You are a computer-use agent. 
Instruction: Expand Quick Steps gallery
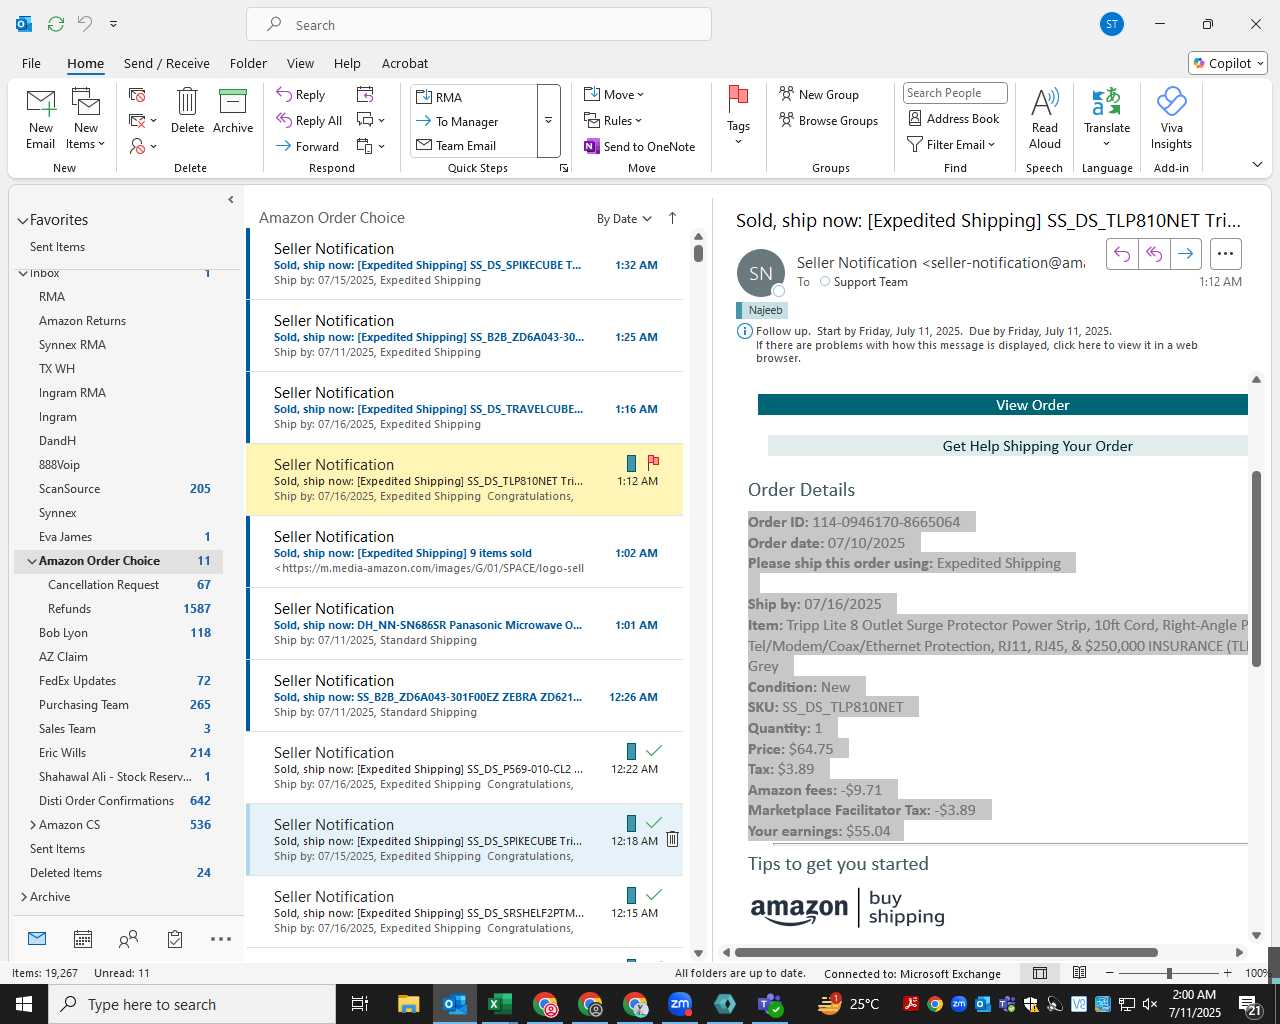pyautogui.click(x=548, y=121)
